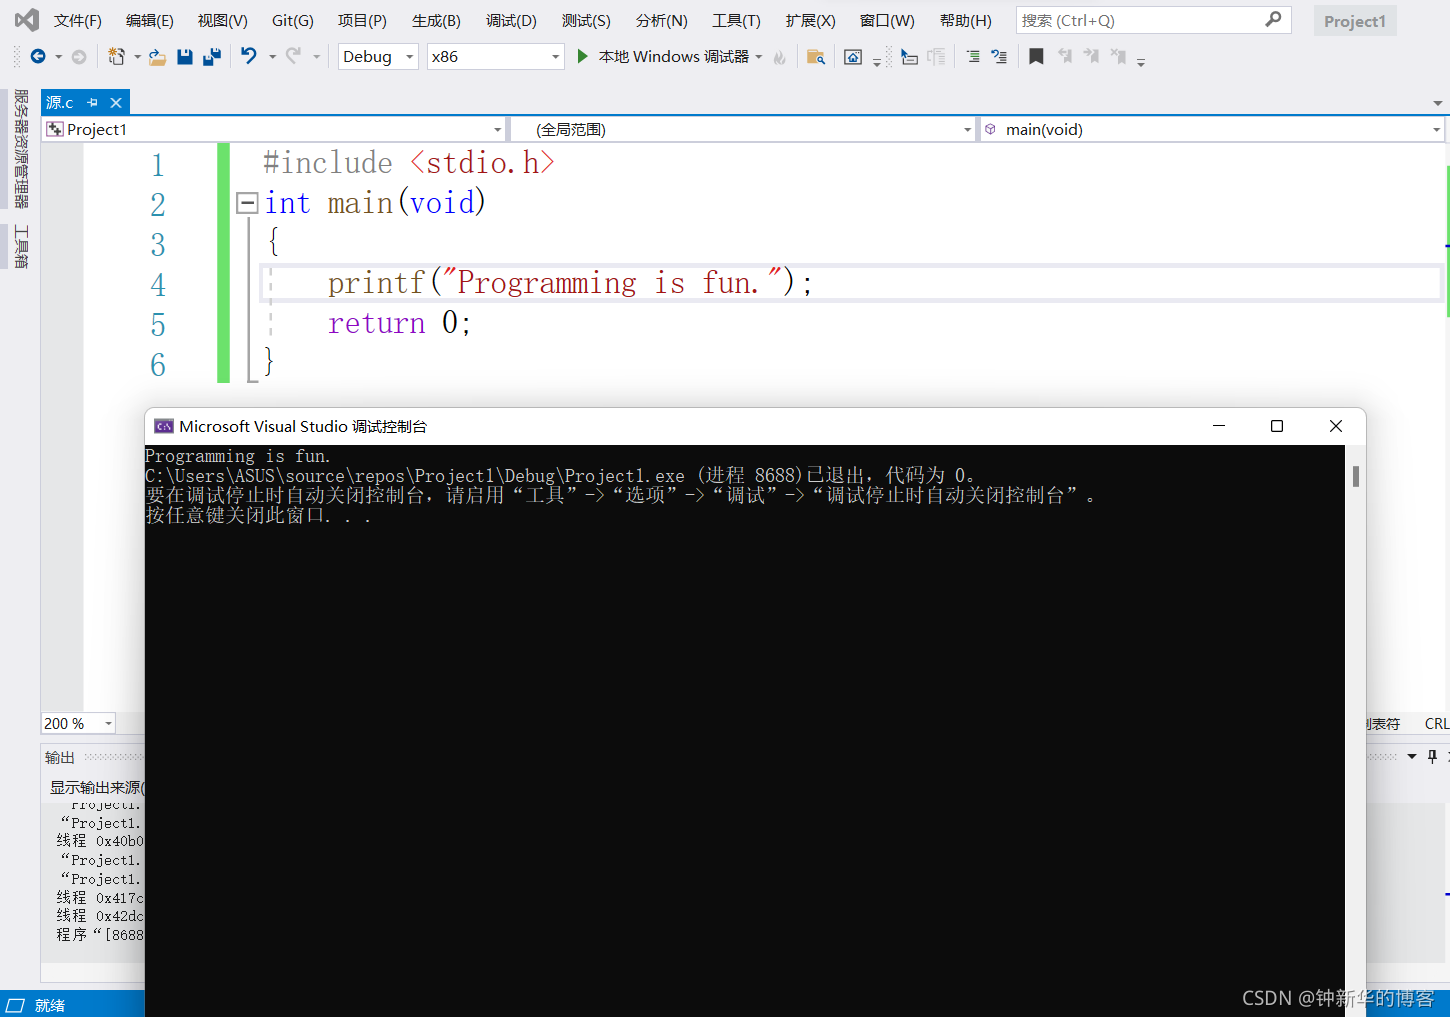Click the uncomment selected lines icon
1450x1017 pixels.
coord(999,57)
